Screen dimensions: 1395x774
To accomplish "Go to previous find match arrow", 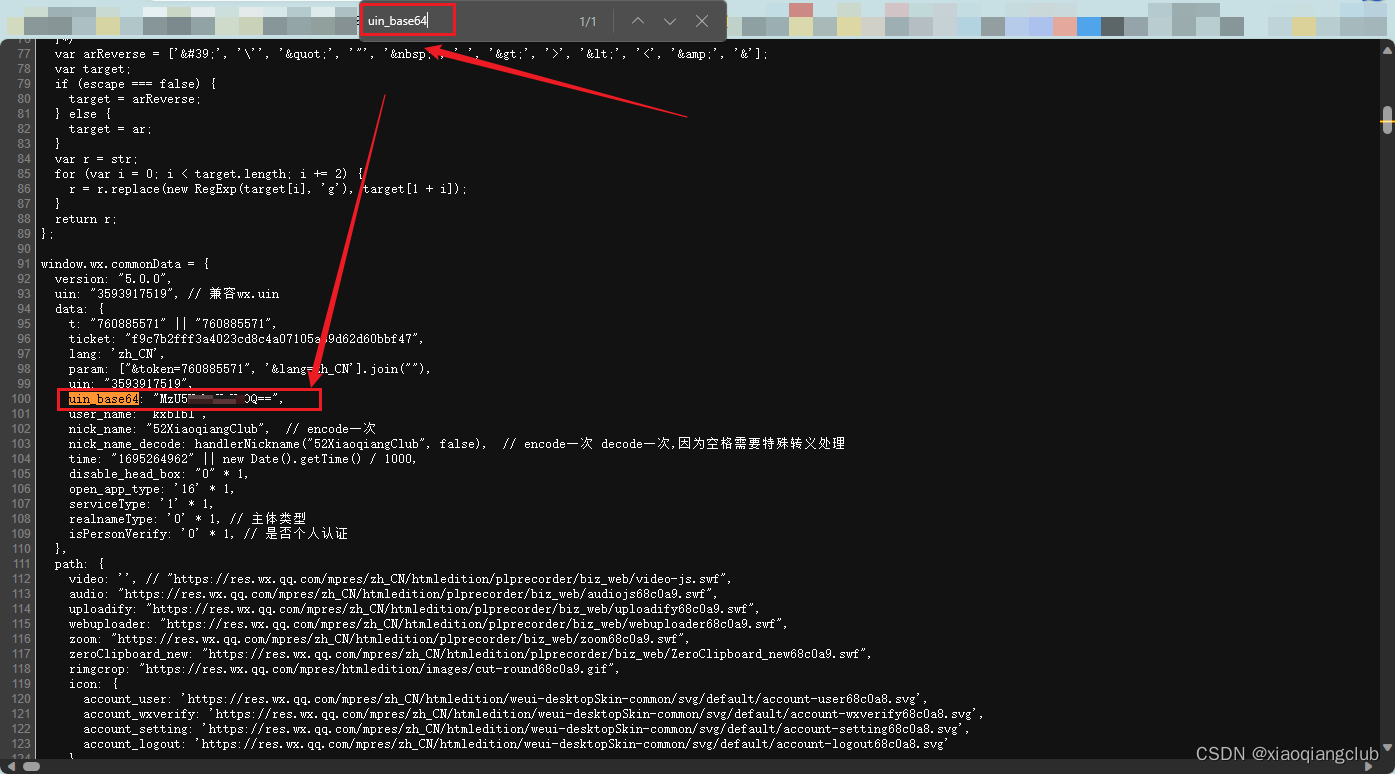I will pos(638,21).
